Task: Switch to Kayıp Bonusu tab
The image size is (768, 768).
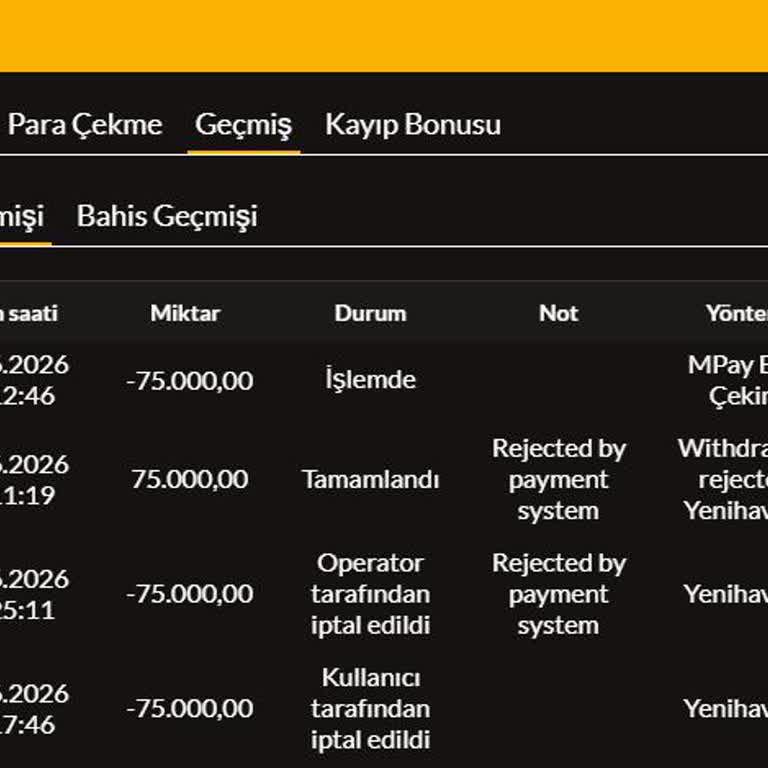Action: [x=413, y=125]
